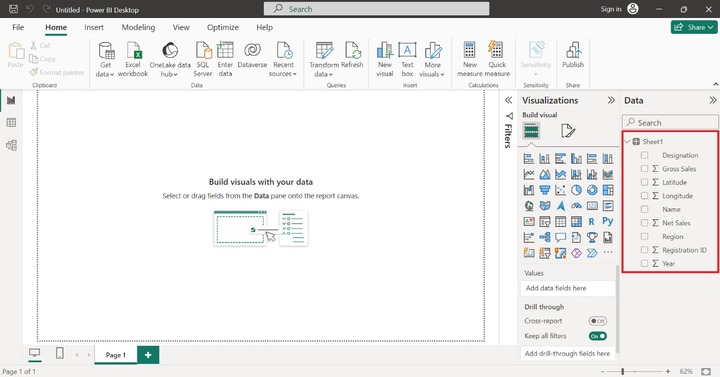The width and height of the screenshot is (720, 377).
Task: Tick the Latitude field checkbox
Action: [x=644, y=182]
